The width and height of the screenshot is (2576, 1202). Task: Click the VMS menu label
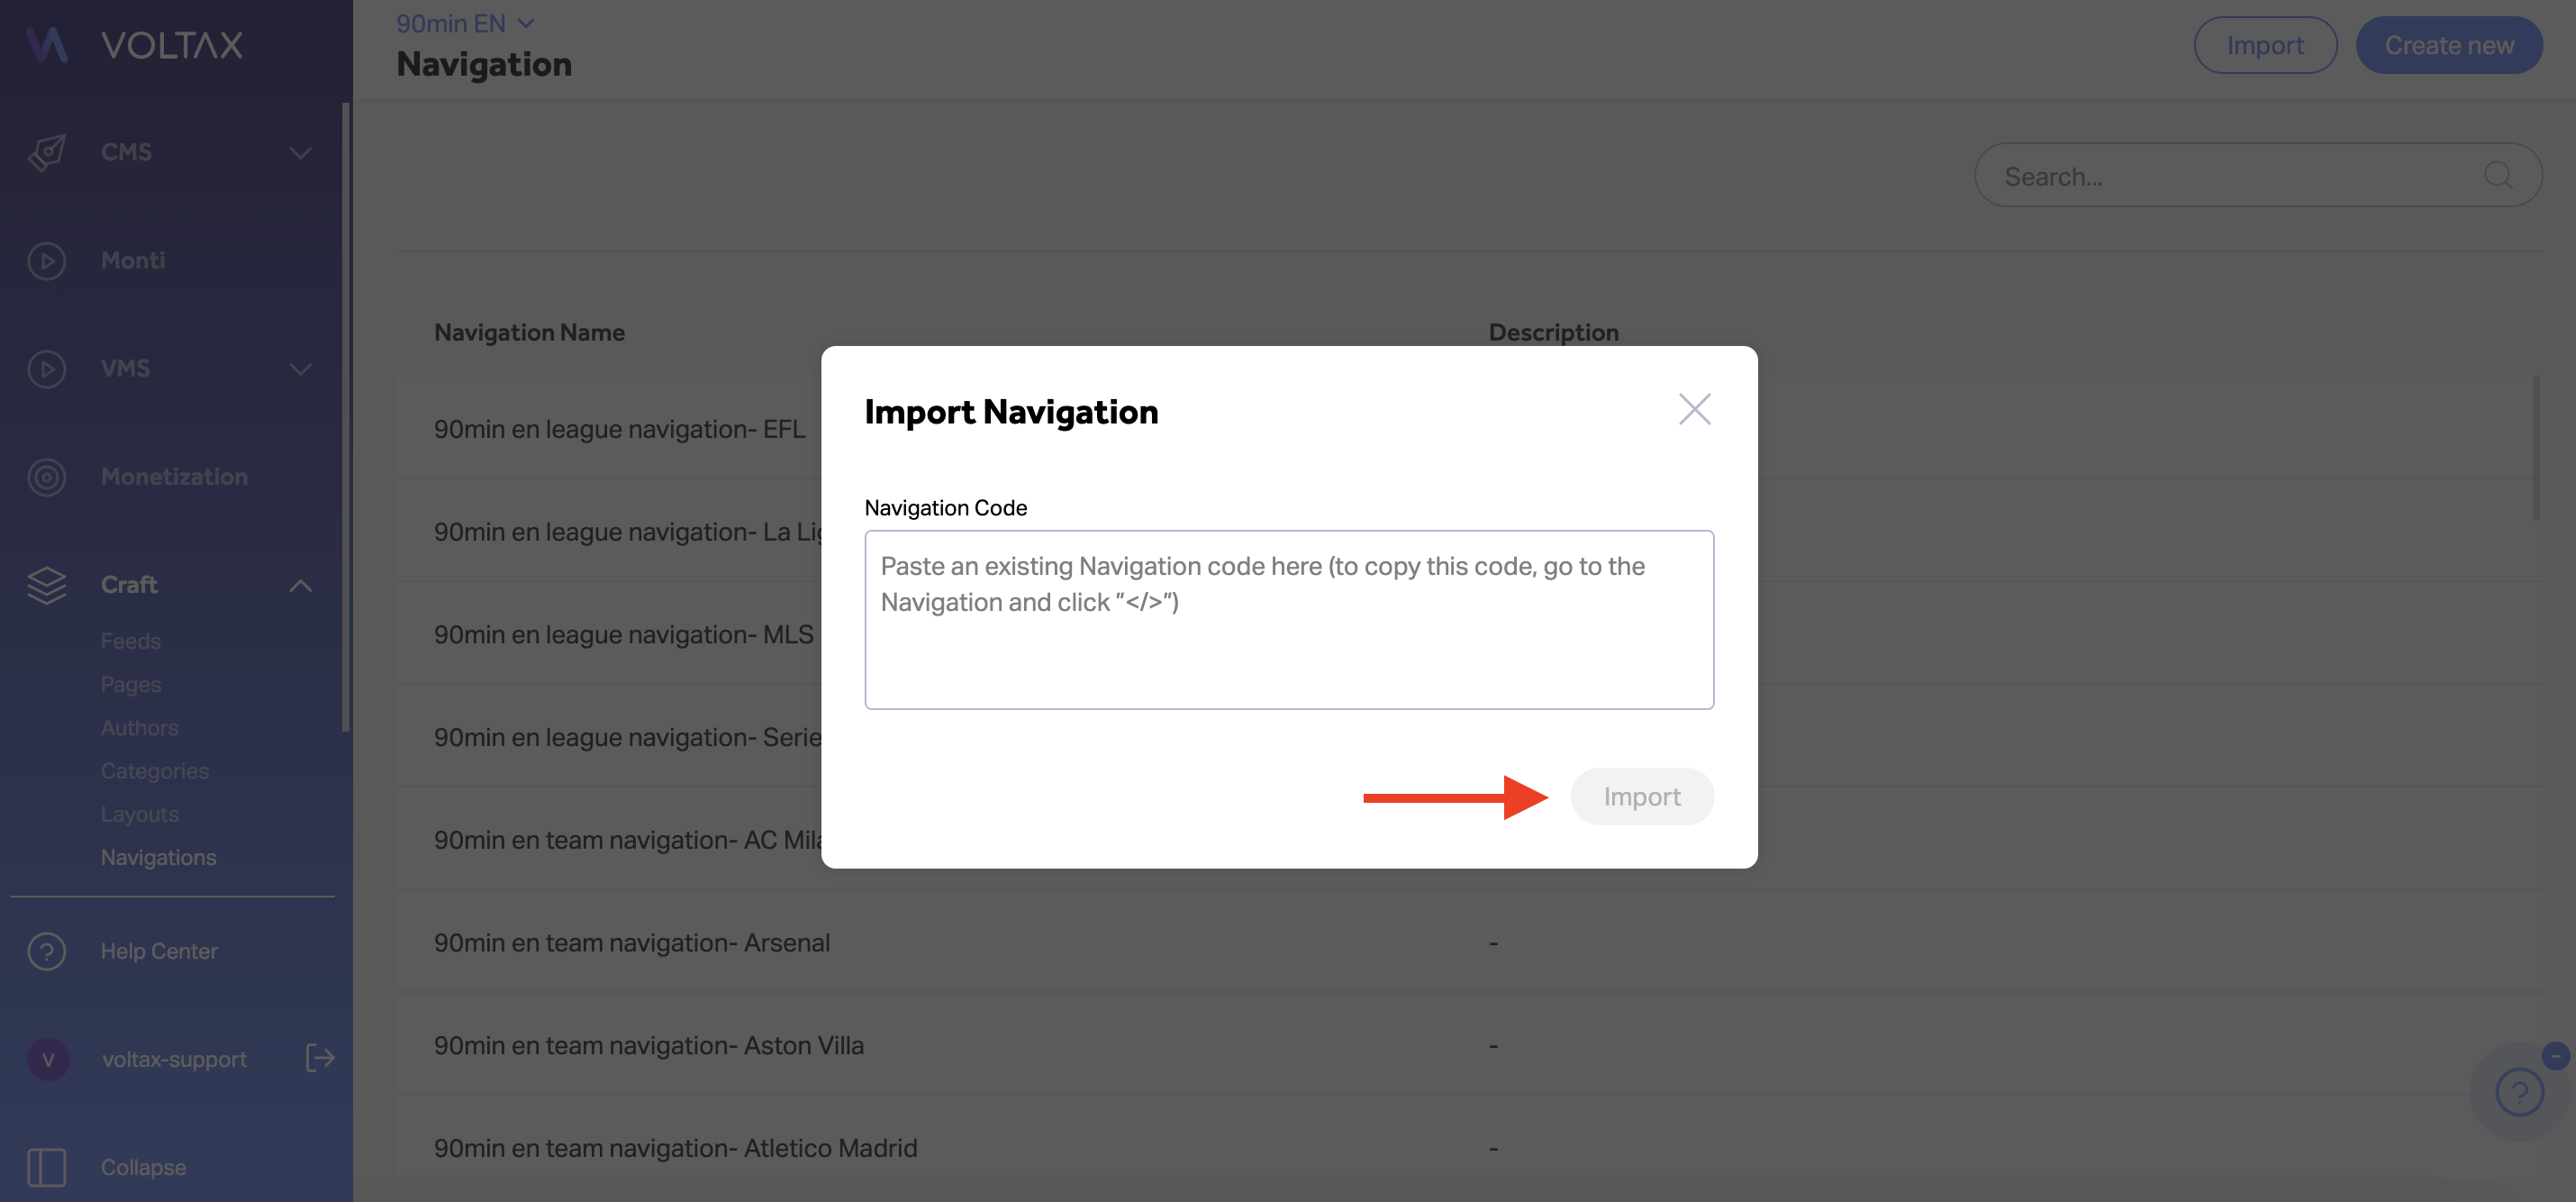pyautogui.click(x=125, y=369)
